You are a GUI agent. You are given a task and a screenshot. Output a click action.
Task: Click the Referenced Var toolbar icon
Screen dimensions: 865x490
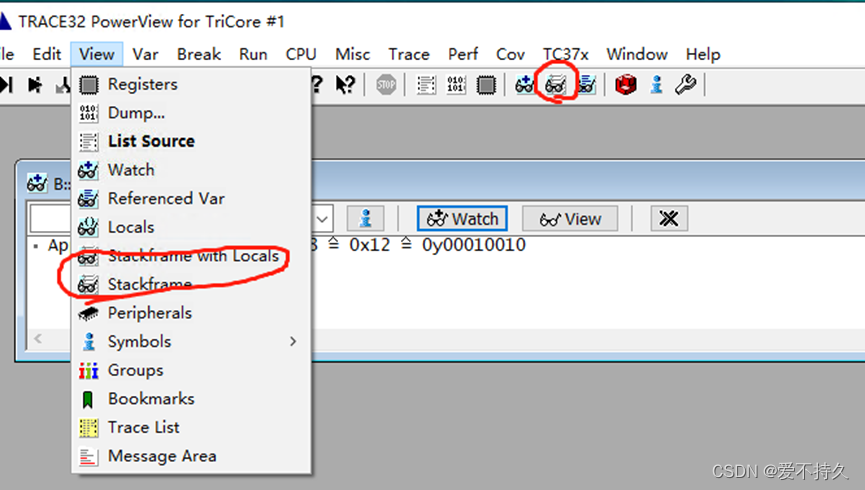tap(586, 84)
